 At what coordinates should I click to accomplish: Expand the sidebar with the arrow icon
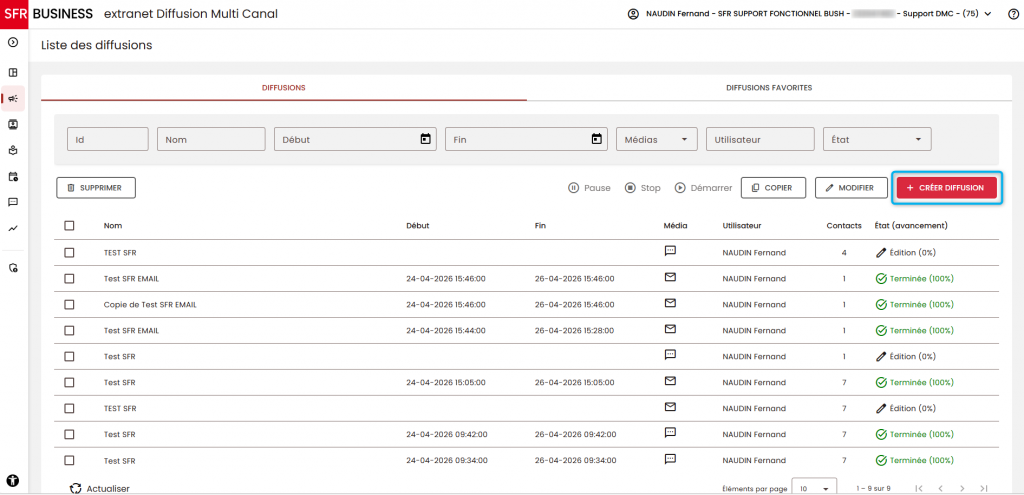click(13, 42)
